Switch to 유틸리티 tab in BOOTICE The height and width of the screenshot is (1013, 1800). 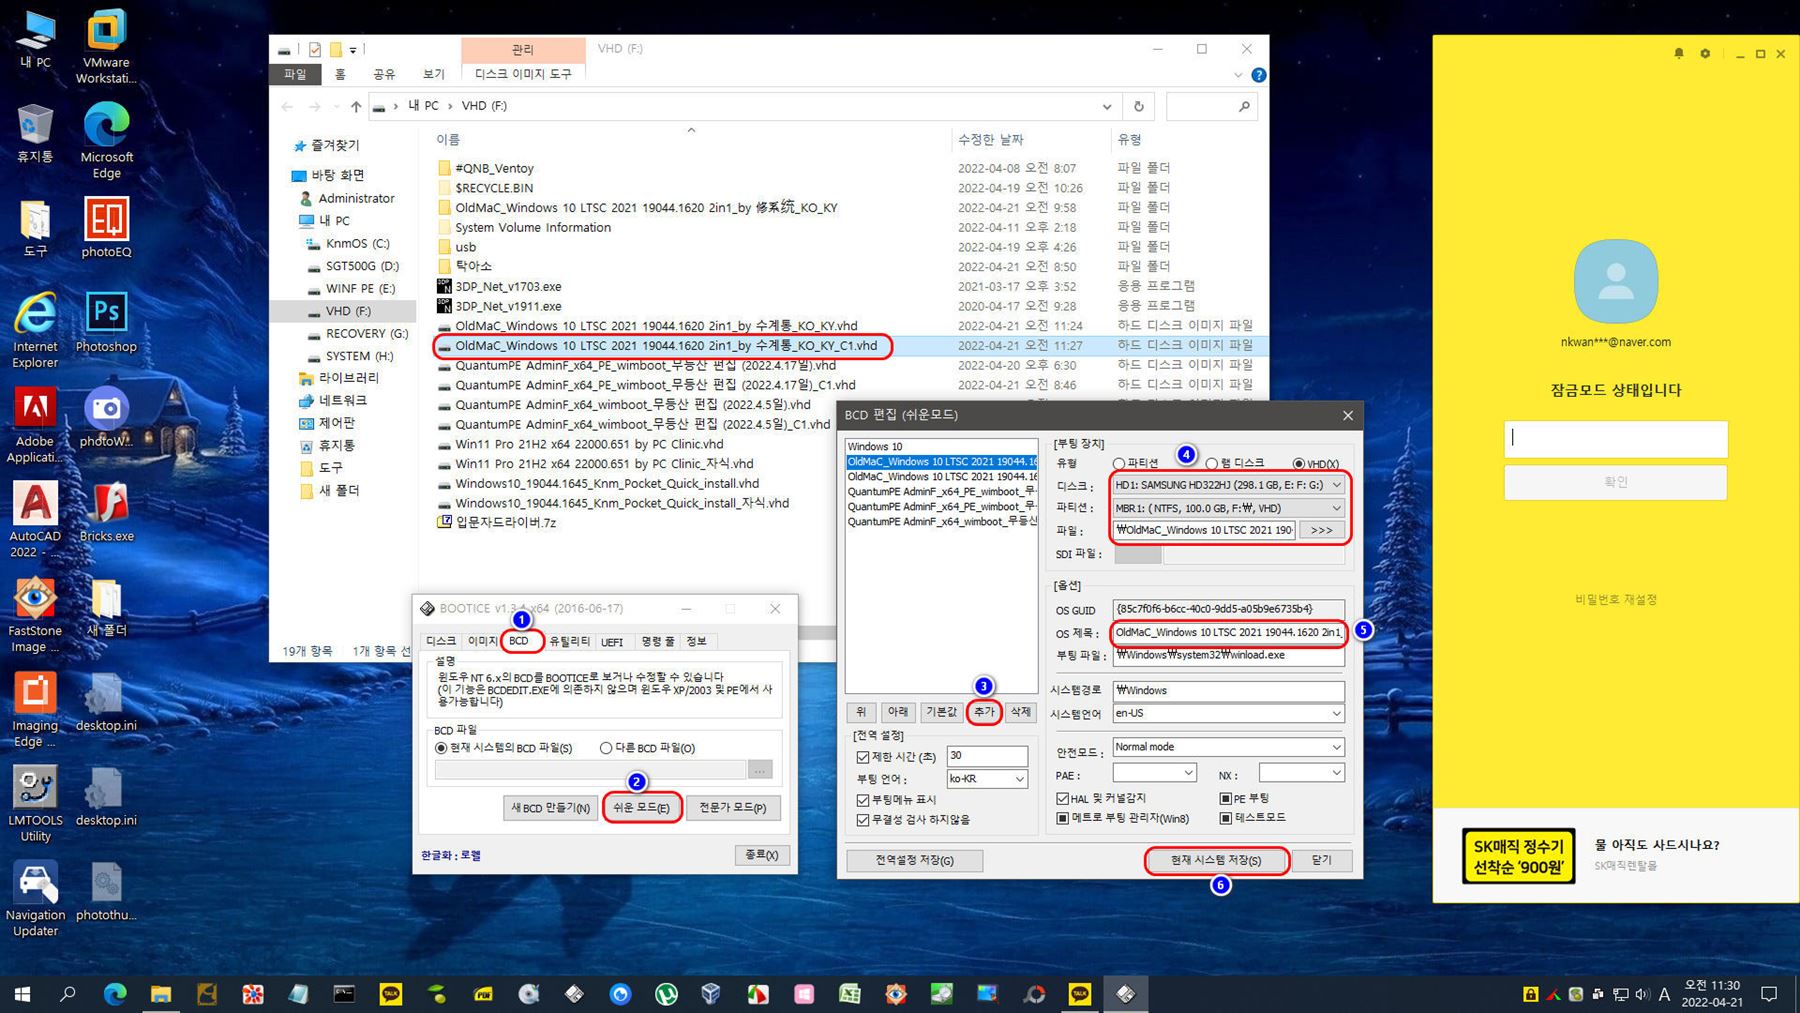(x=569, y=642)
